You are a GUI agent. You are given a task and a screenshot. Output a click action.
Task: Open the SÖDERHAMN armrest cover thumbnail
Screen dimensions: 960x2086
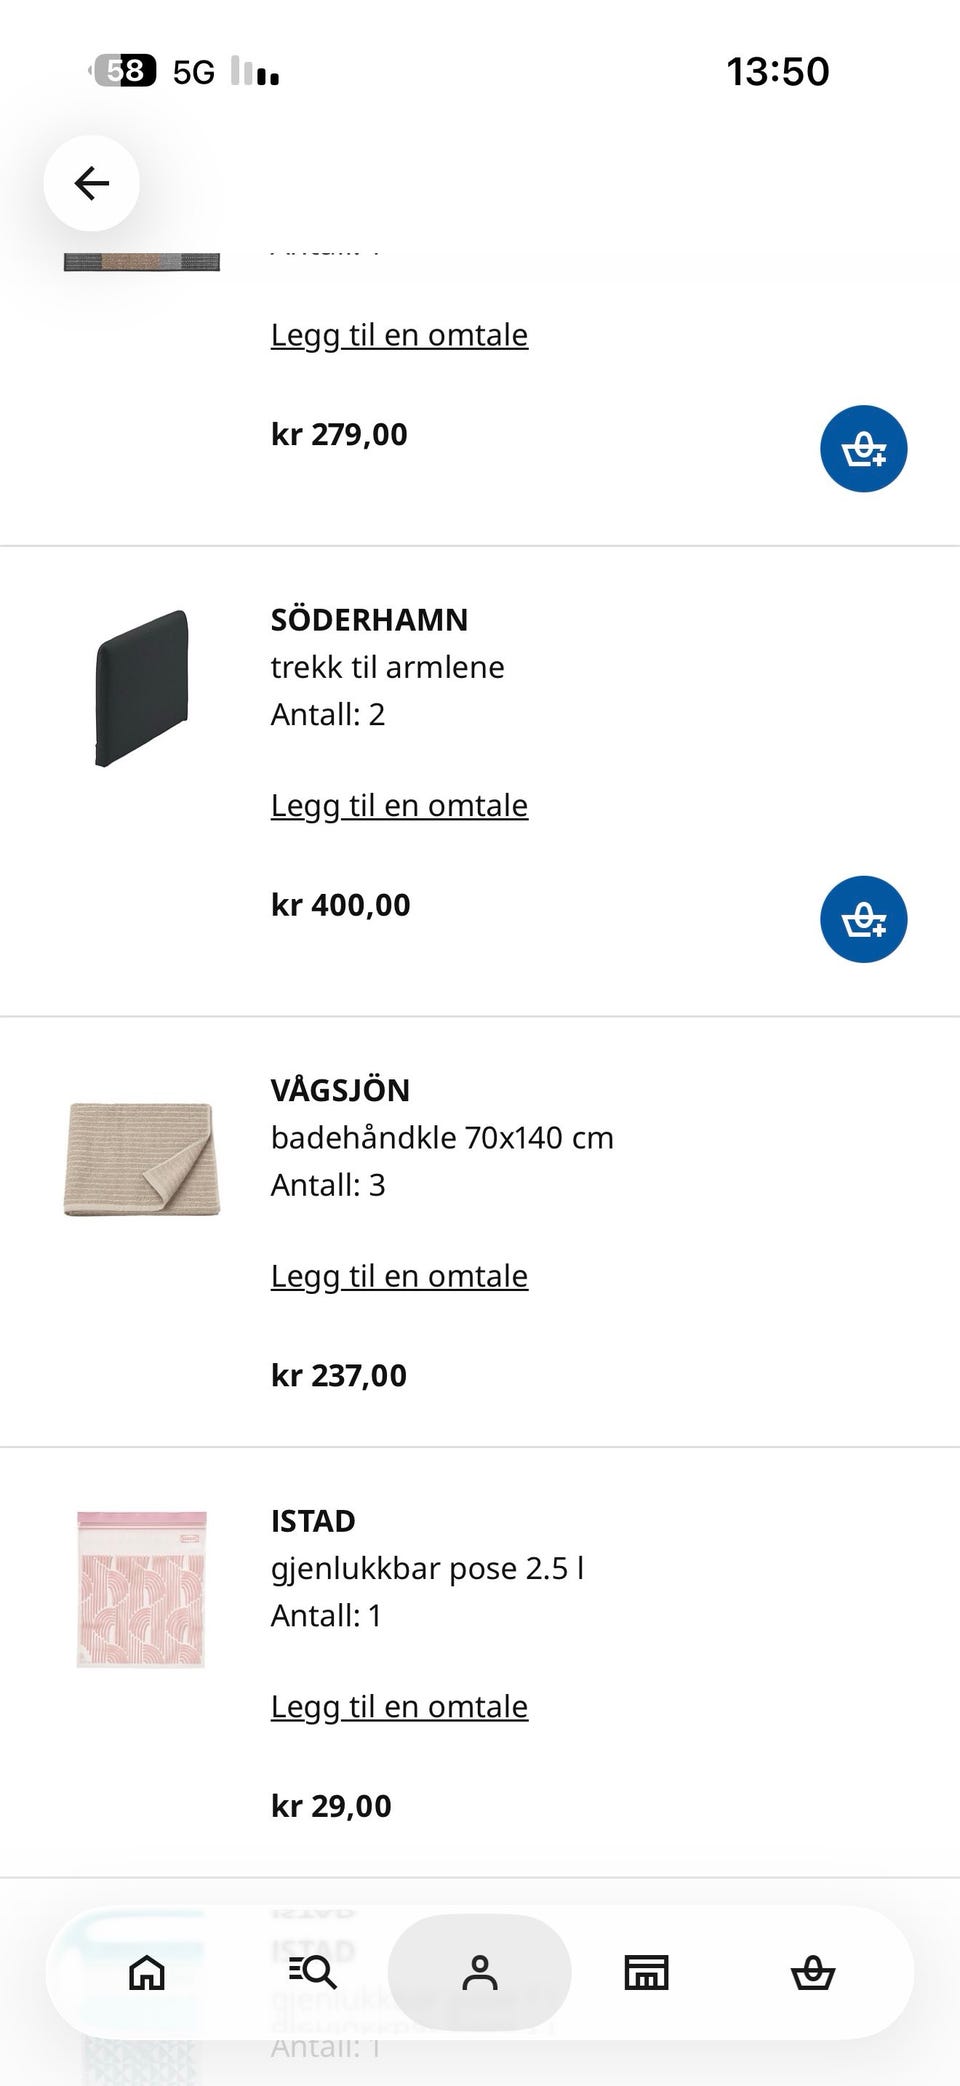click(142, 688)
